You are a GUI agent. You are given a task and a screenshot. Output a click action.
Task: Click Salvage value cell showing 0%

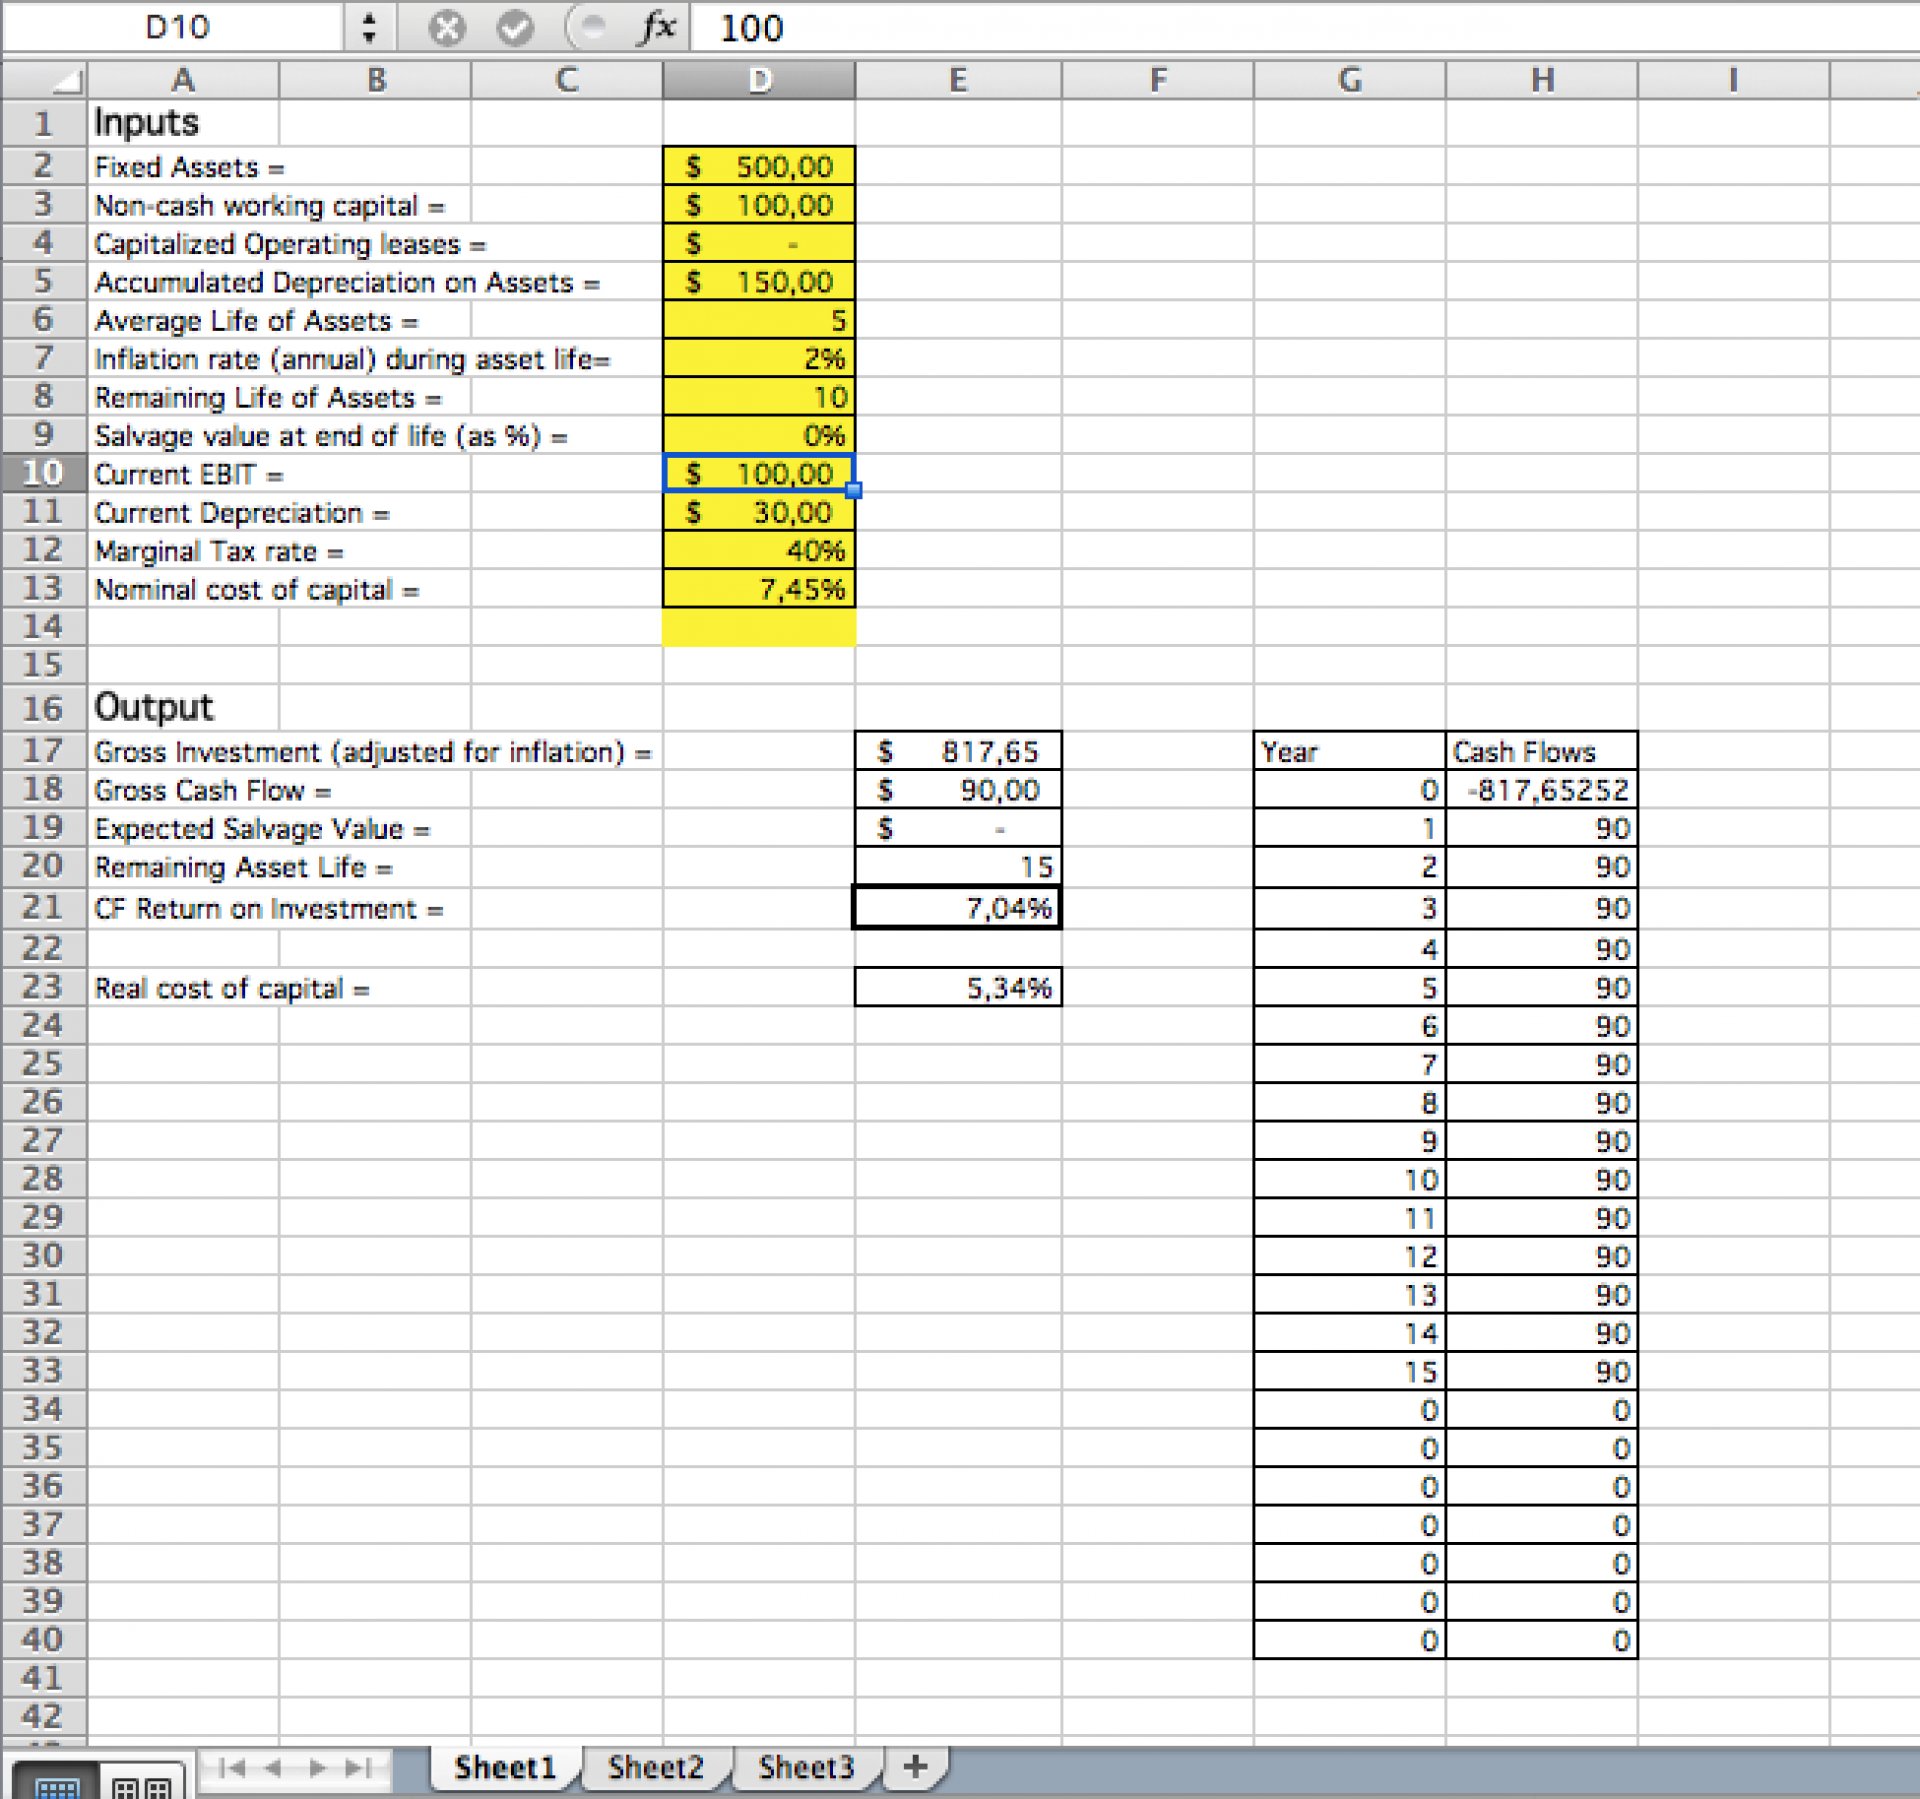tap(759, 436)
